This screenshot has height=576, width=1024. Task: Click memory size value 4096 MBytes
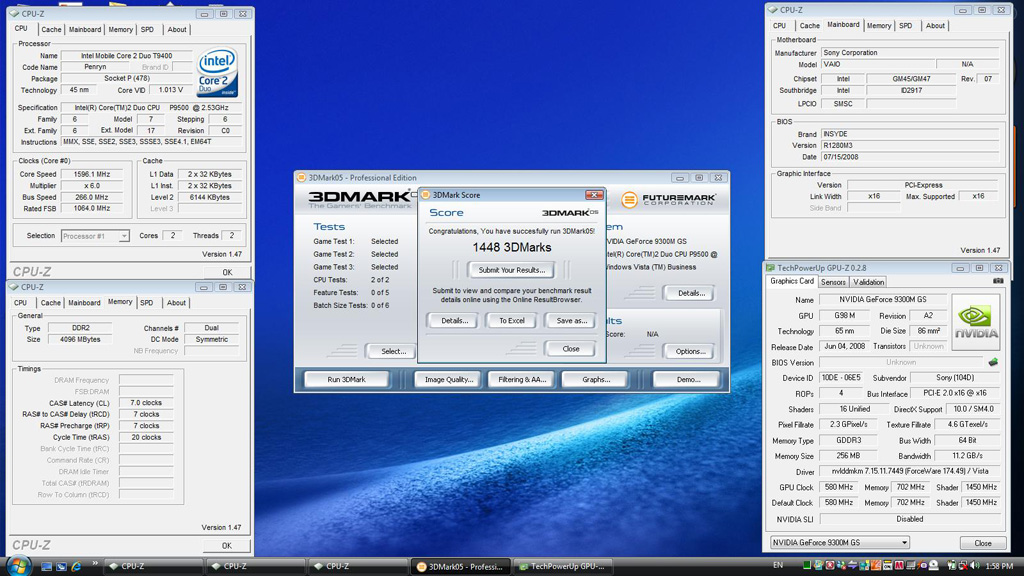[80, 340]
